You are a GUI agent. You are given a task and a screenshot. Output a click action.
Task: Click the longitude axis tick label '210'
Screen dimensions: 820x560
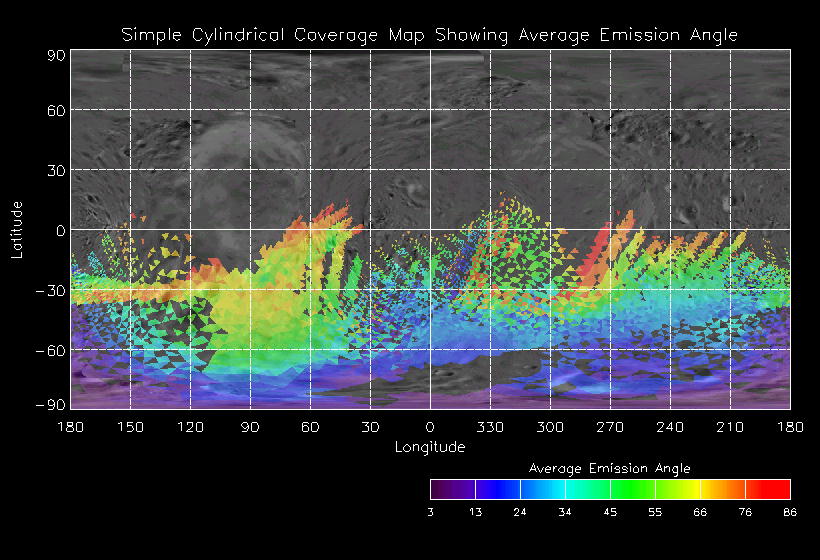coord(730,427)
